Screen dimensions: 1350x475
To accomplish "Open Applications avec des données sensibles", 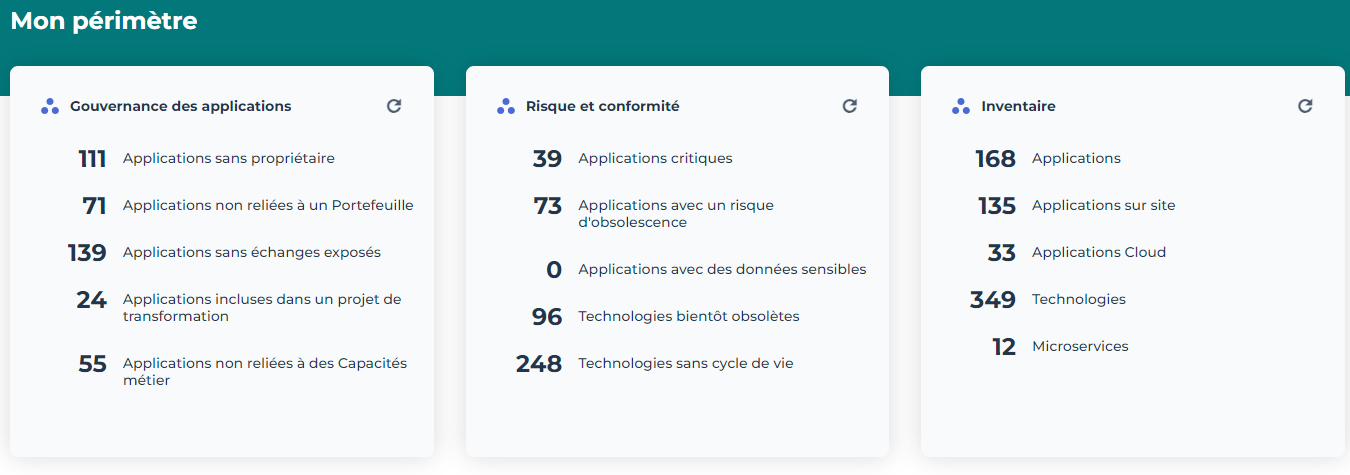I will tap(721, 269).
